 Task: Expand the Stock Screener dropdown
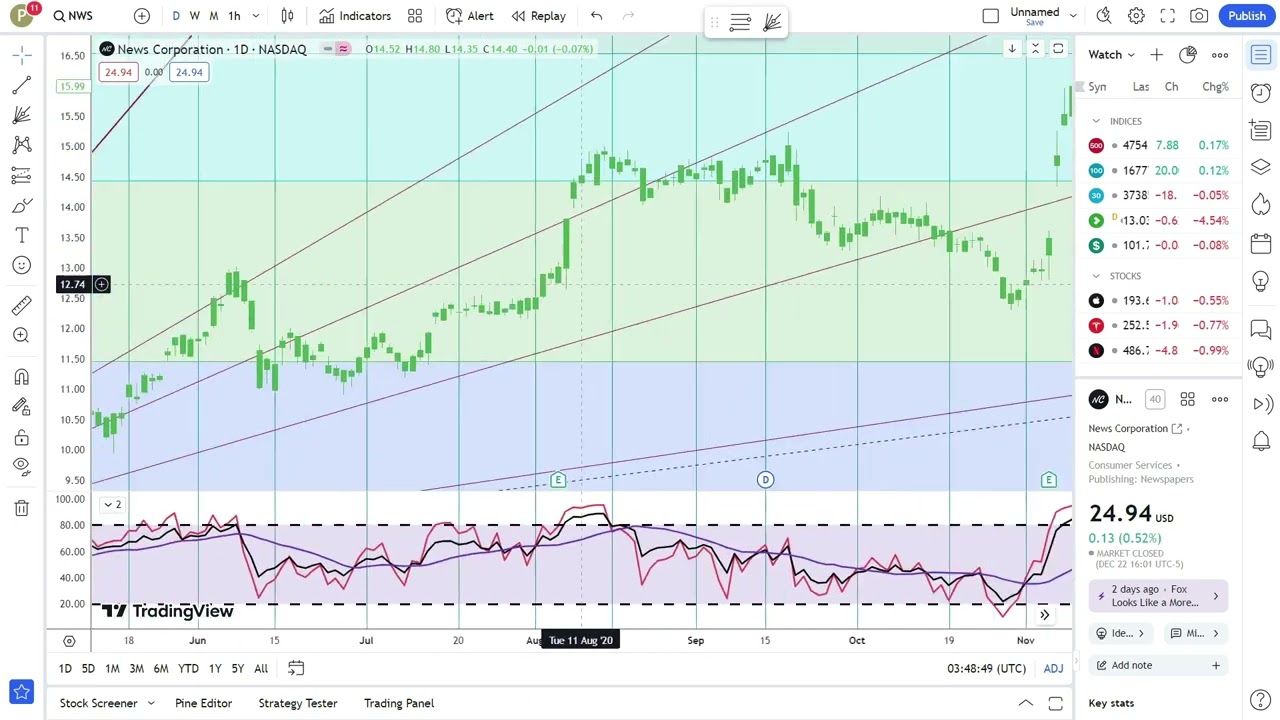[151, 703]
